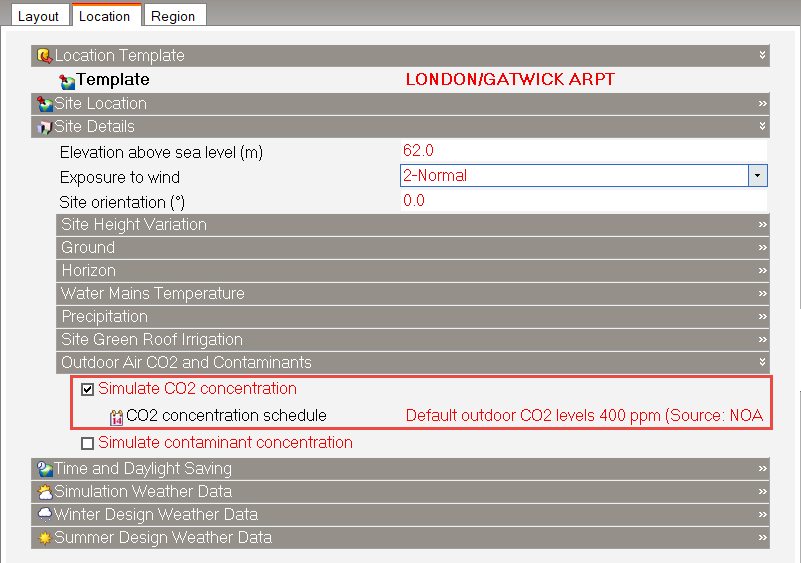This screenshot has height=563, width=801.
Task: Switch to the Region tab
Action: pos(173,16)
